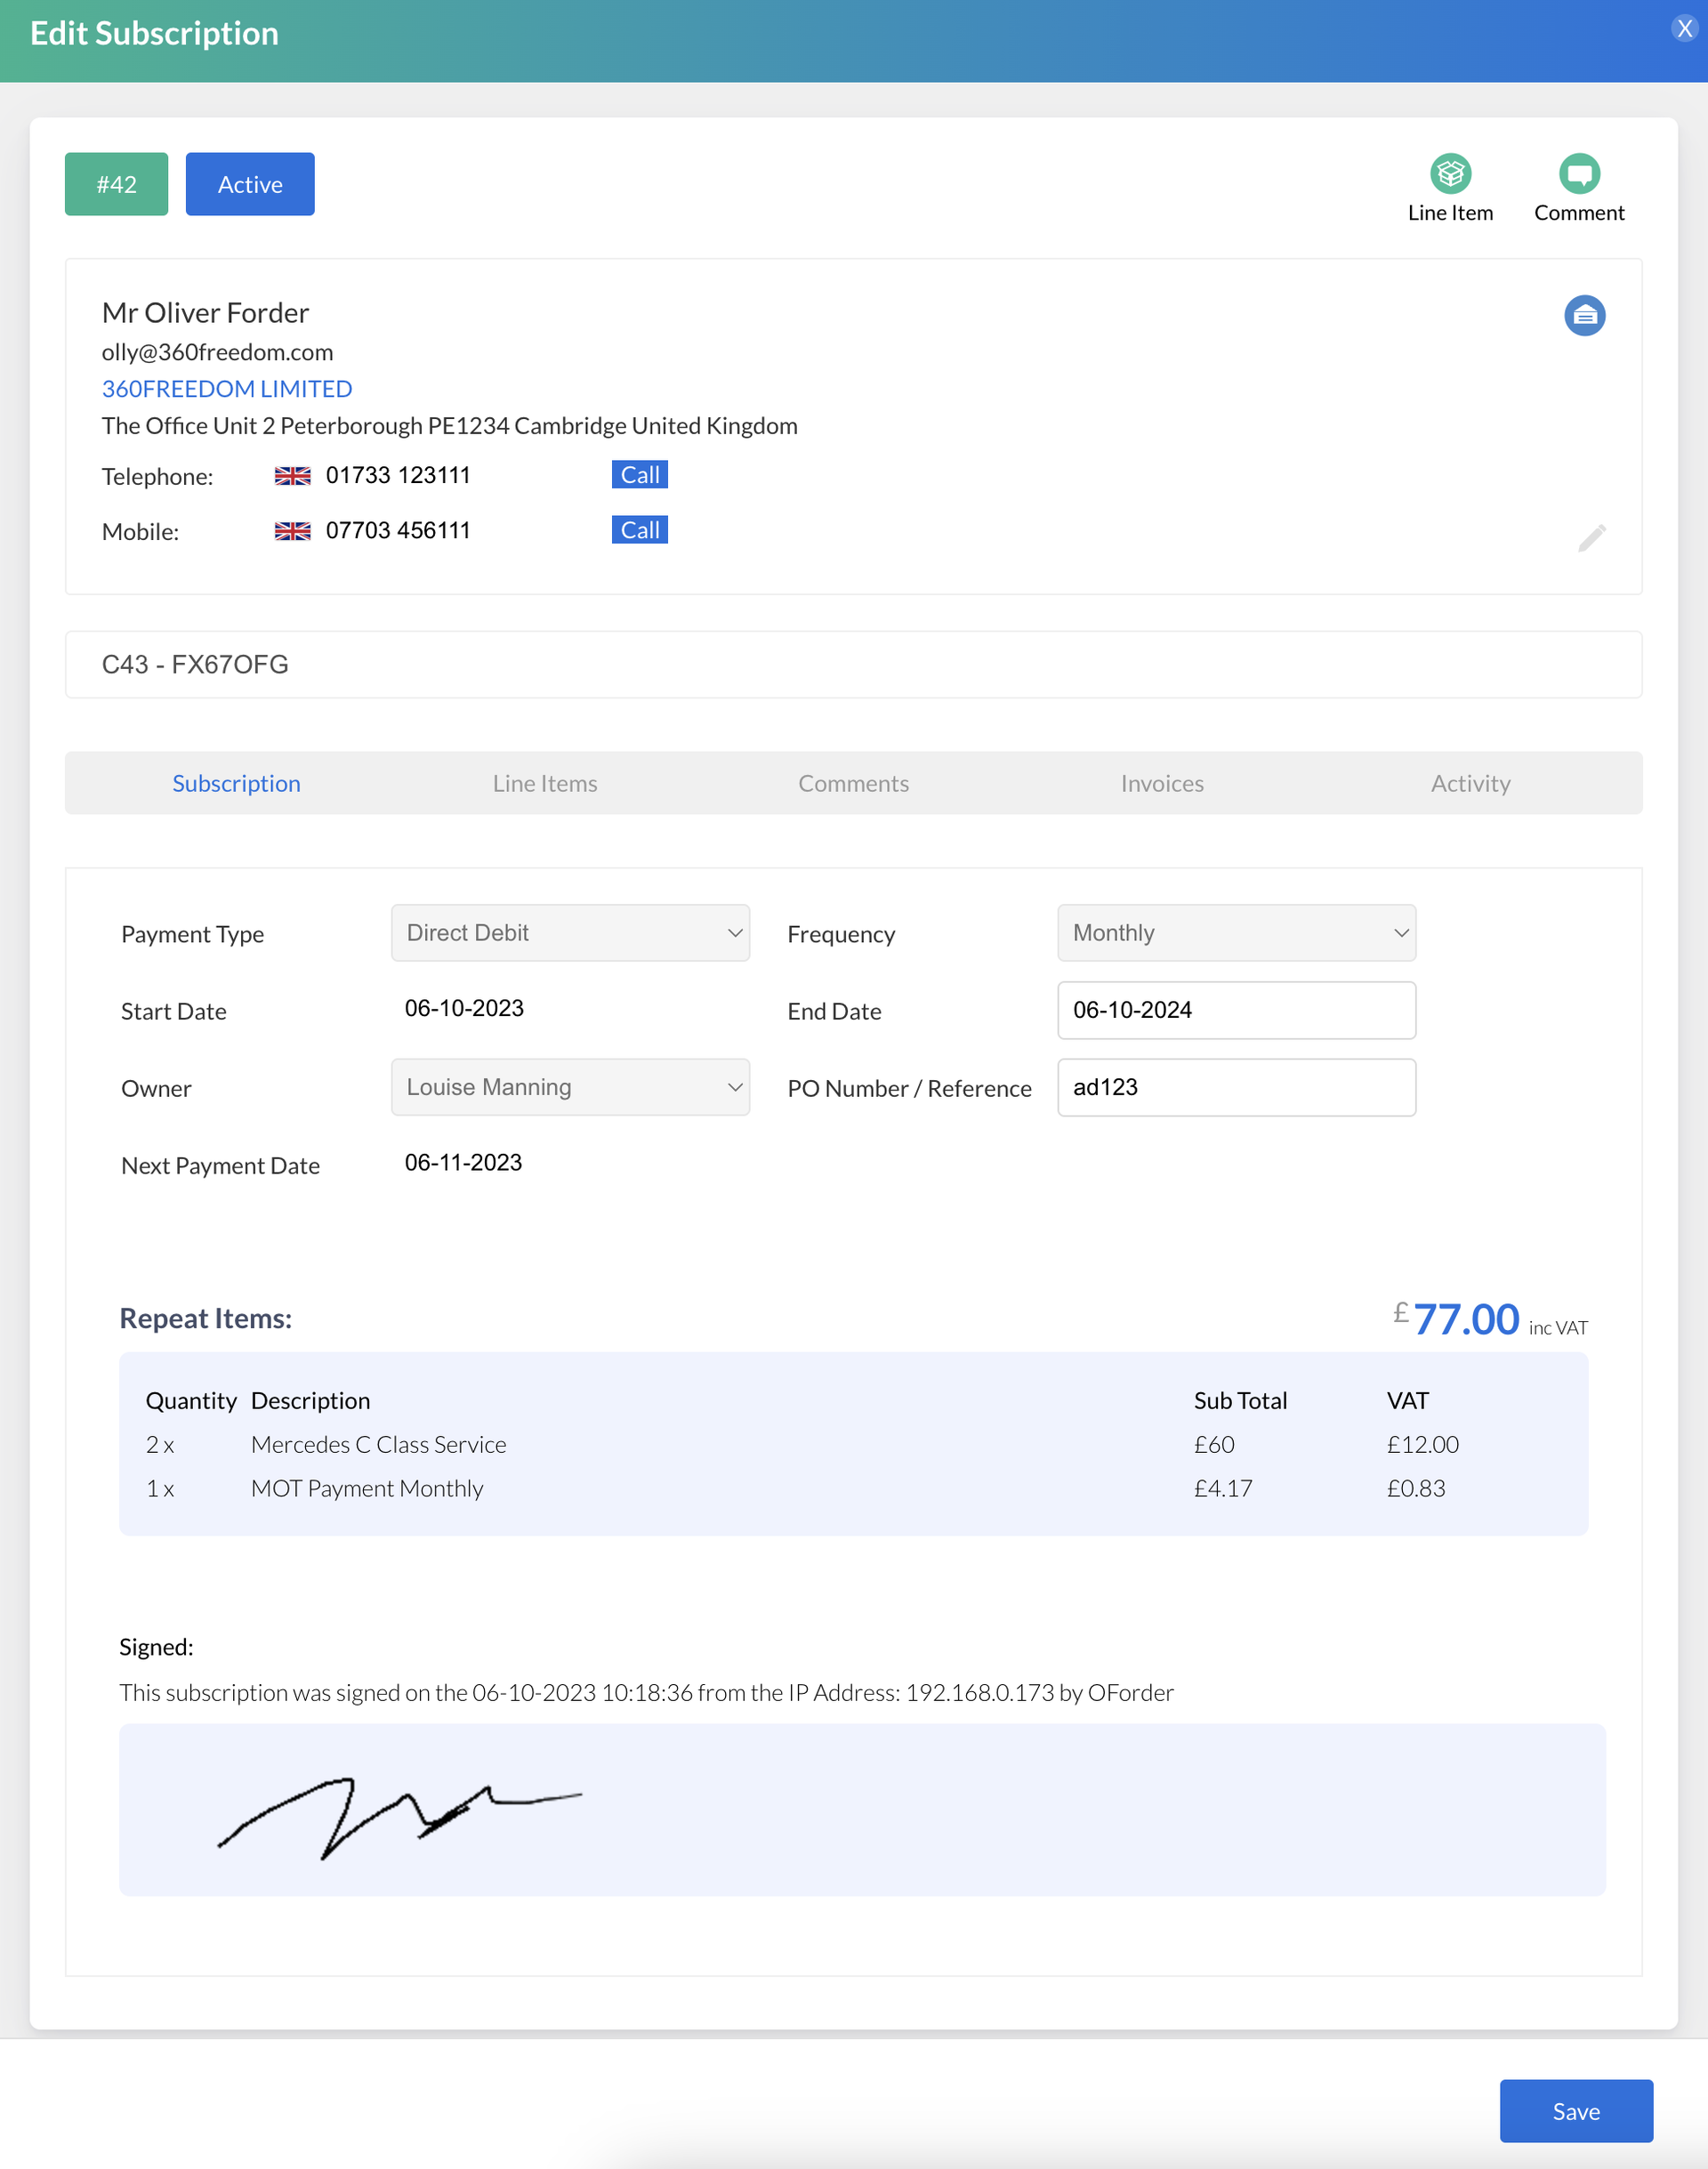Call the telephone number 01733 123111

tap(639, 475)
